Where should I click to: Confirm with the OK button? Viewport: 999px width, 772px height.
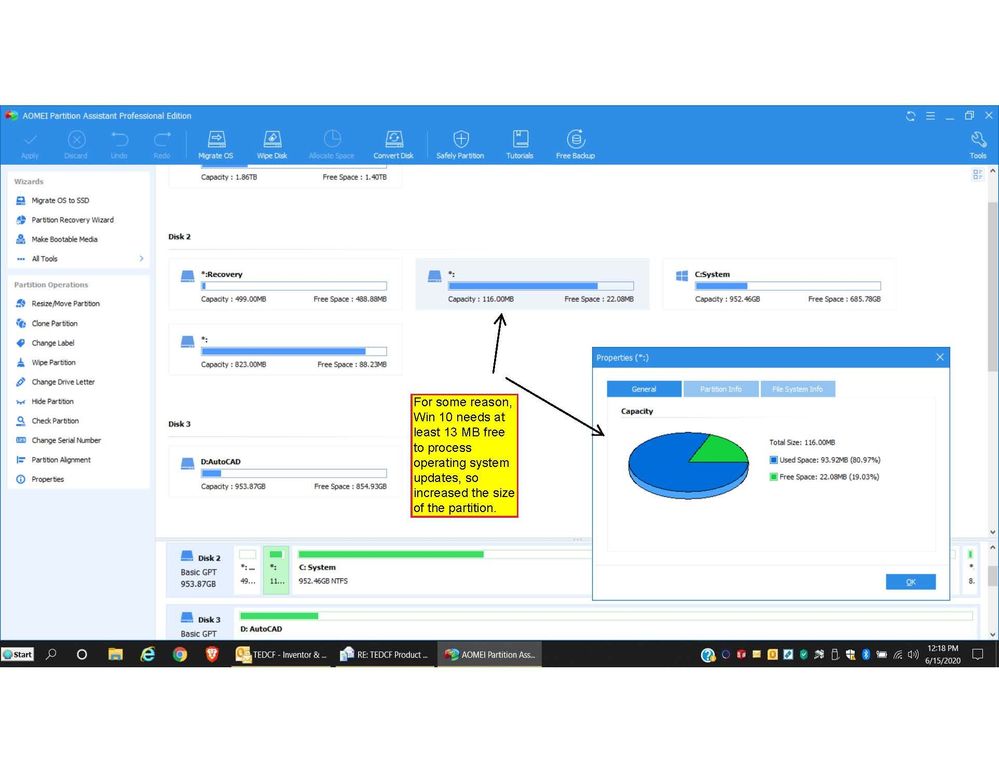910,582
